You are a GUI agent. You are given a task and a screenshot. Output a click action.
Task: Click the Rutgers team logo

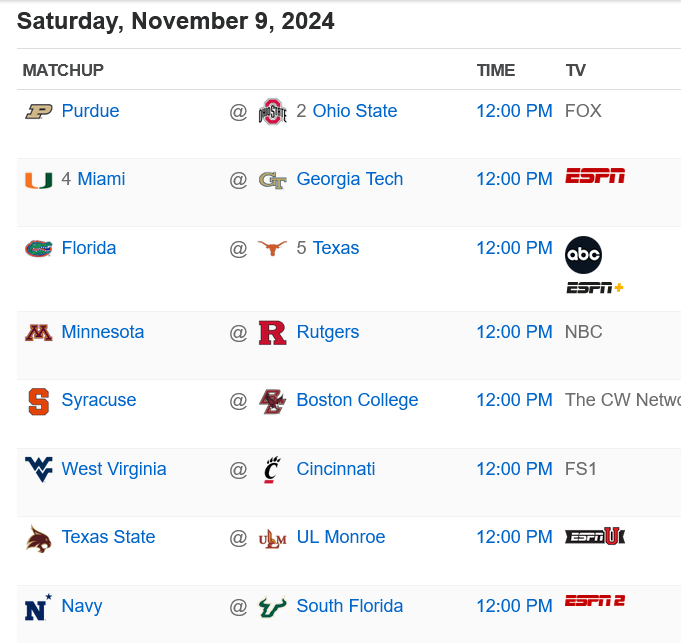pyautogui.click(x=272, y=332)
